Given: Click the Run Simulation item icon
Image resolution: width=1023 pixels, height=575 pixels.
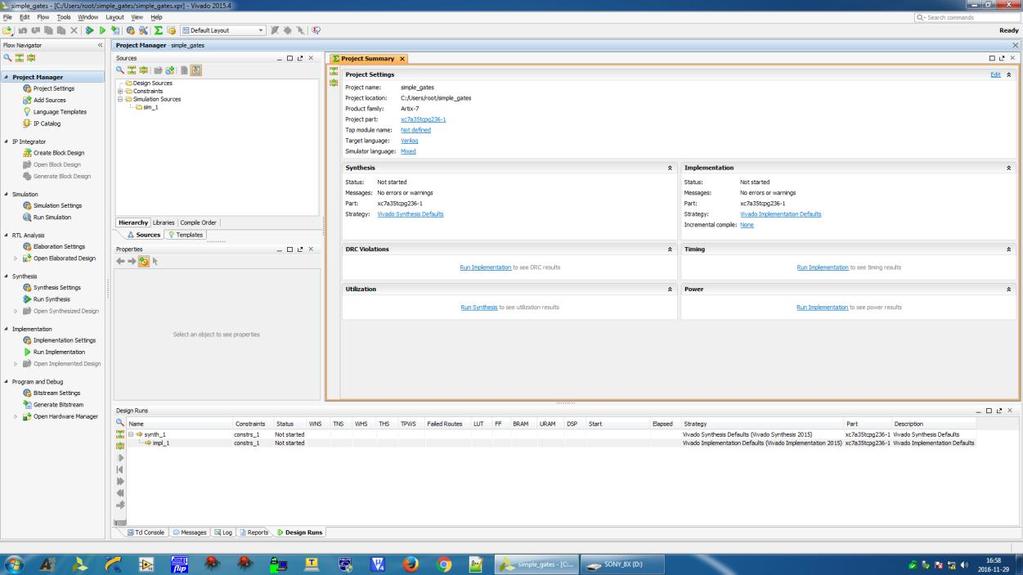Looking at the screenshot, I should tap(27, 217).
